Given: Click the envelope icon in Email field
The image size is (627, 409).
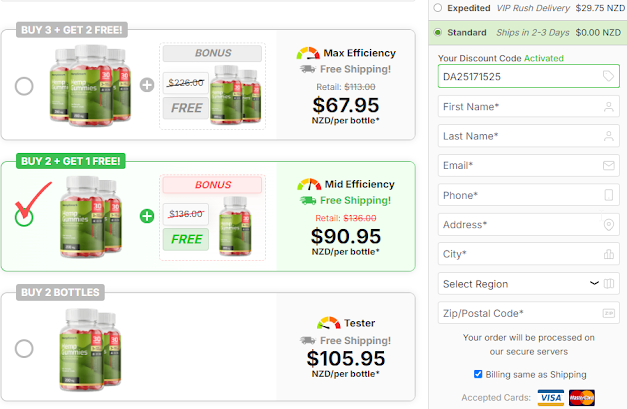Looking at the screenshot, I should 609,165.
